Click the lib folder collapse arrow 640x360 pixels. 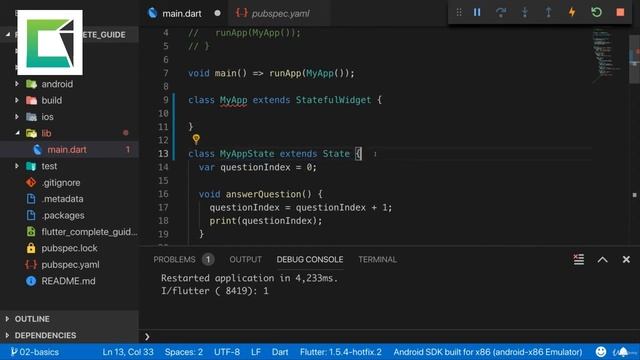[17, 133]
